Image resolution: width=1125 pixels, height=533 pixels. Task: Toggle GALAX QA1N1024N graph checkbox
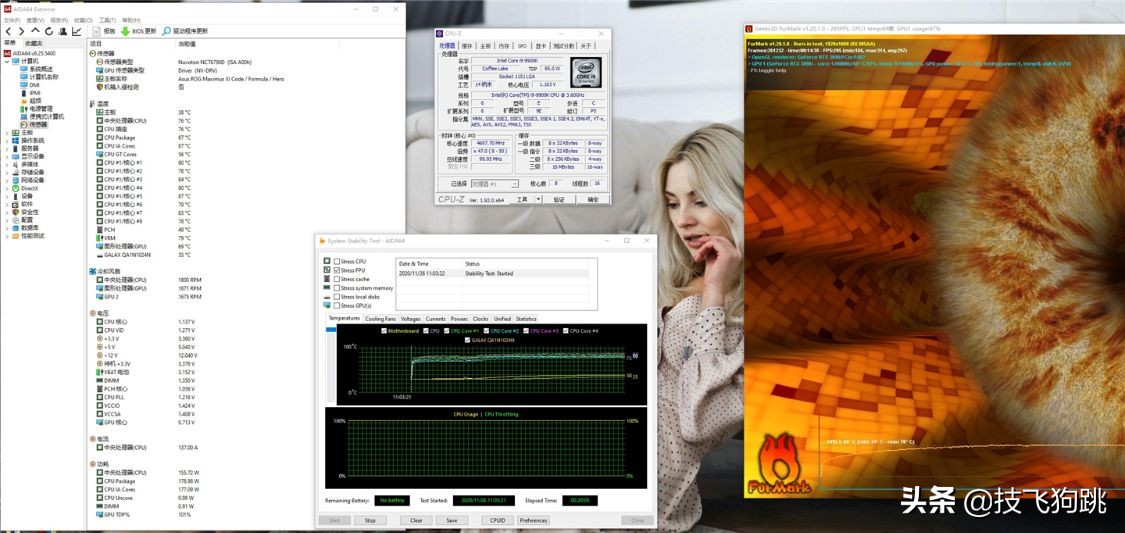(x=468, y=339)
